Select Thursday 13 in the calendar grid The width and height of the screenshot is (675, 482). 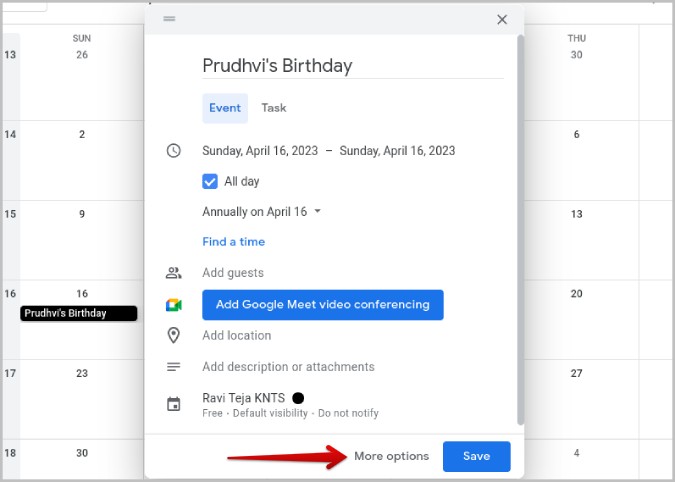(x=576, y=214)
